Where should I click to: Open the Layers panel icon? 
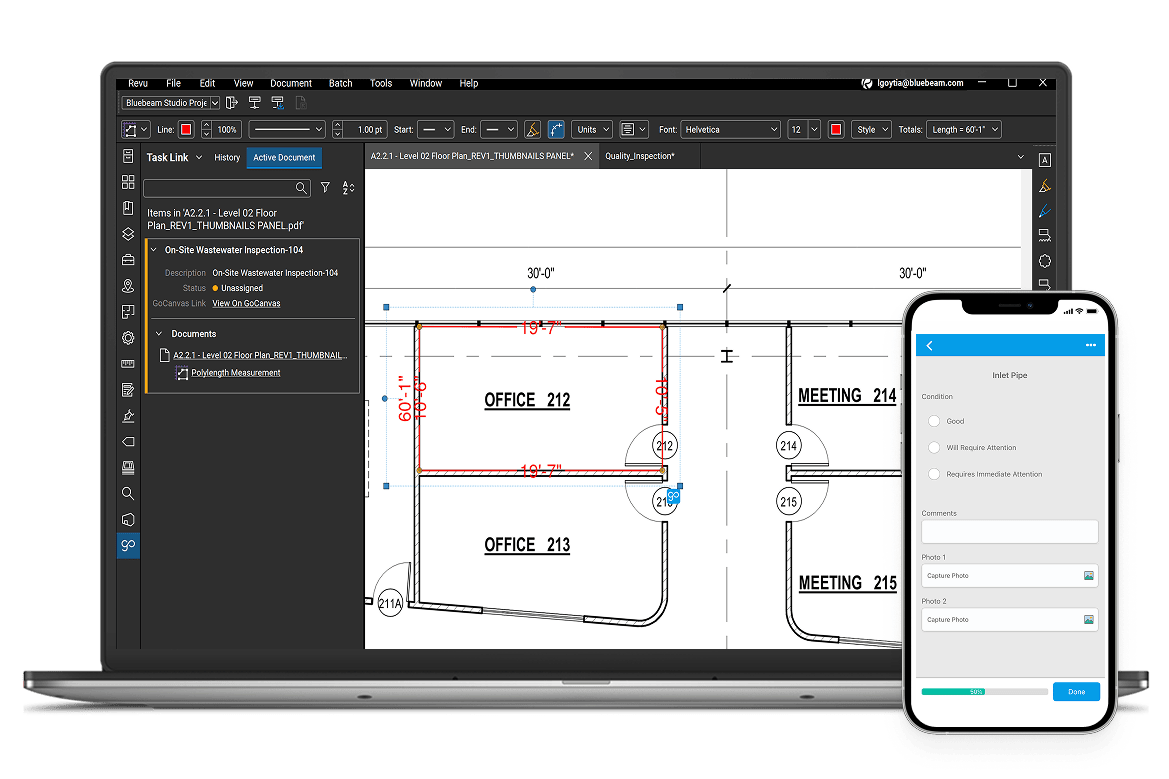tap(128, 234)
